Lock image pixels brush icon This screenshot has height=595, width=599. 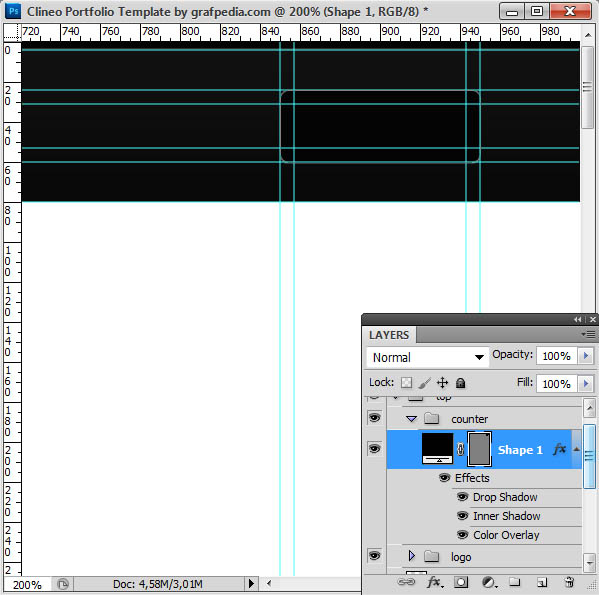click(424, 382)
